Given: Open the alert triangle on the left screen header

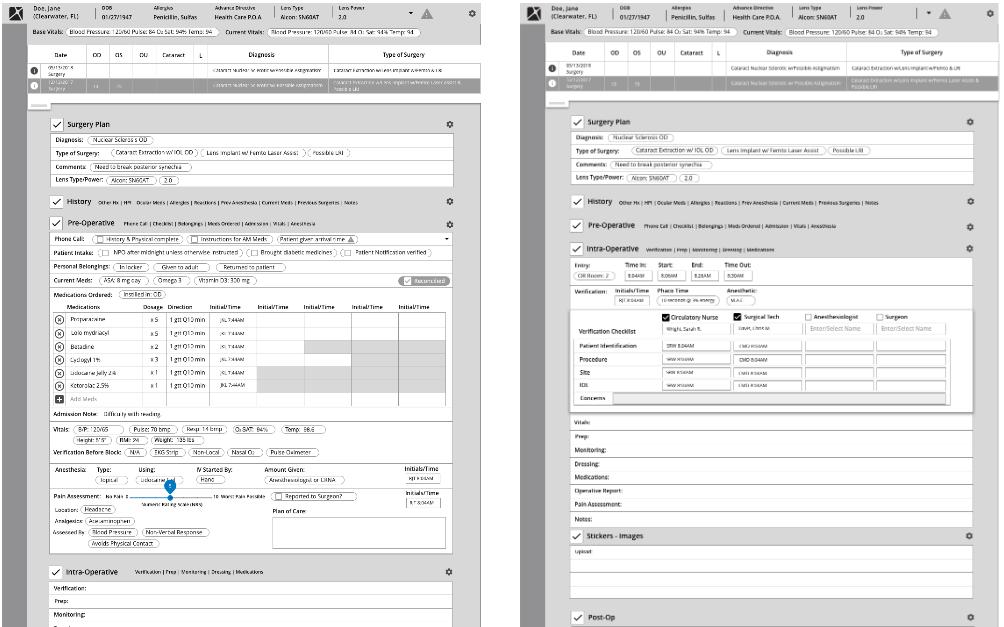Looking at the screenshot, I should [427, 13].
